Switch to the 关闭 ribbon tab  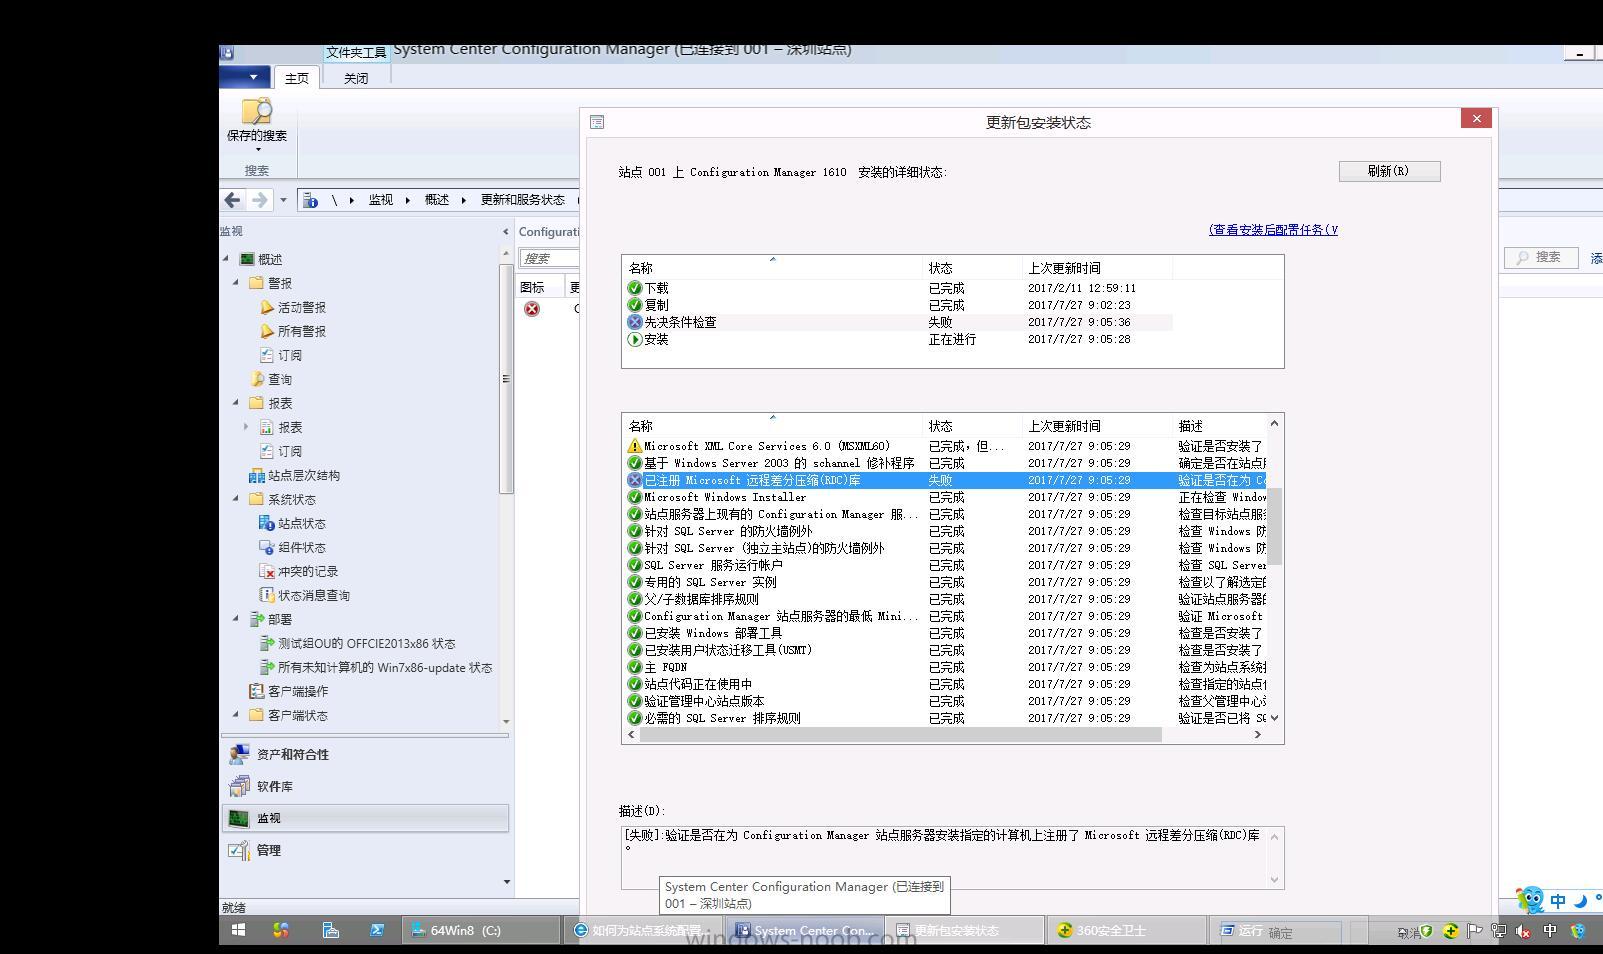point(356,78)
